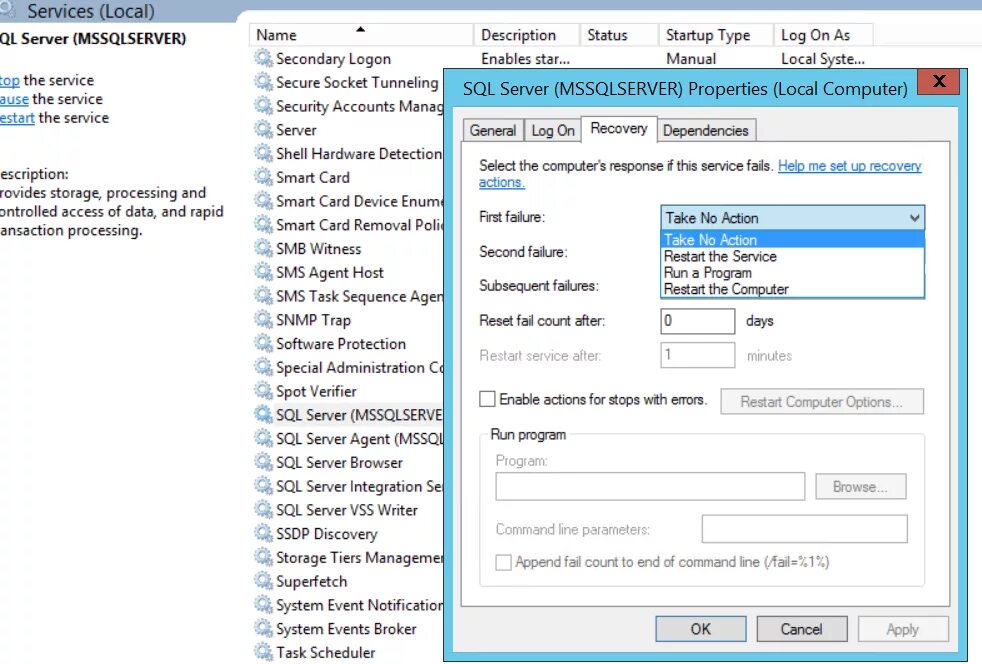Click the gear icon beside SQL Server Browser
The image size is (982, 664).
tap(263, 462)
